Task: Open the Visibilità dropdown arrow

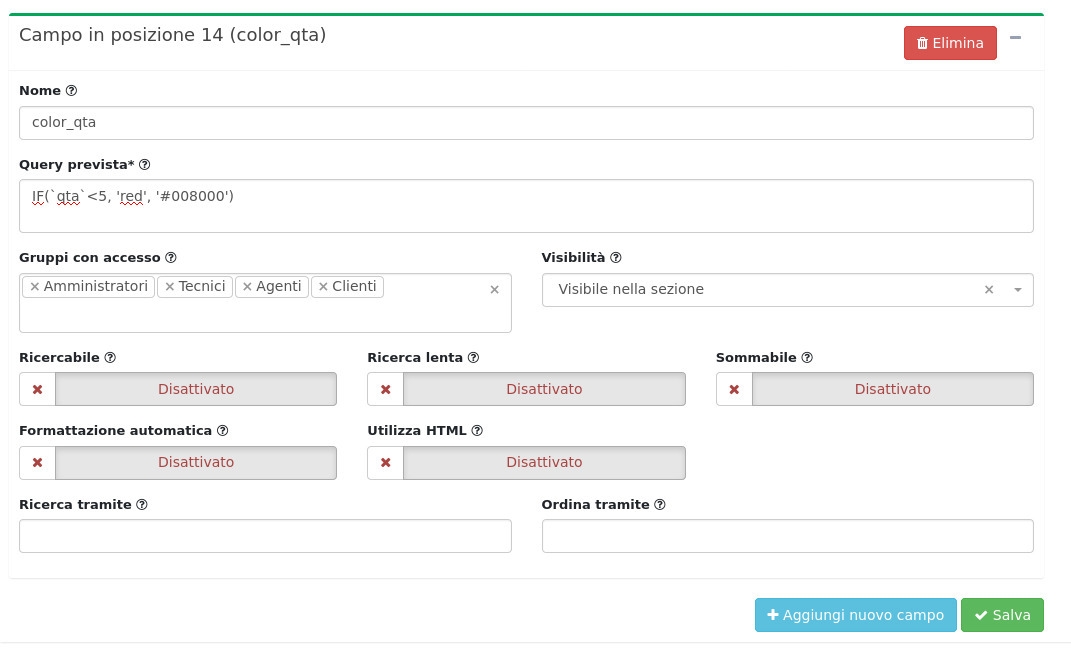Action: 1017,290
